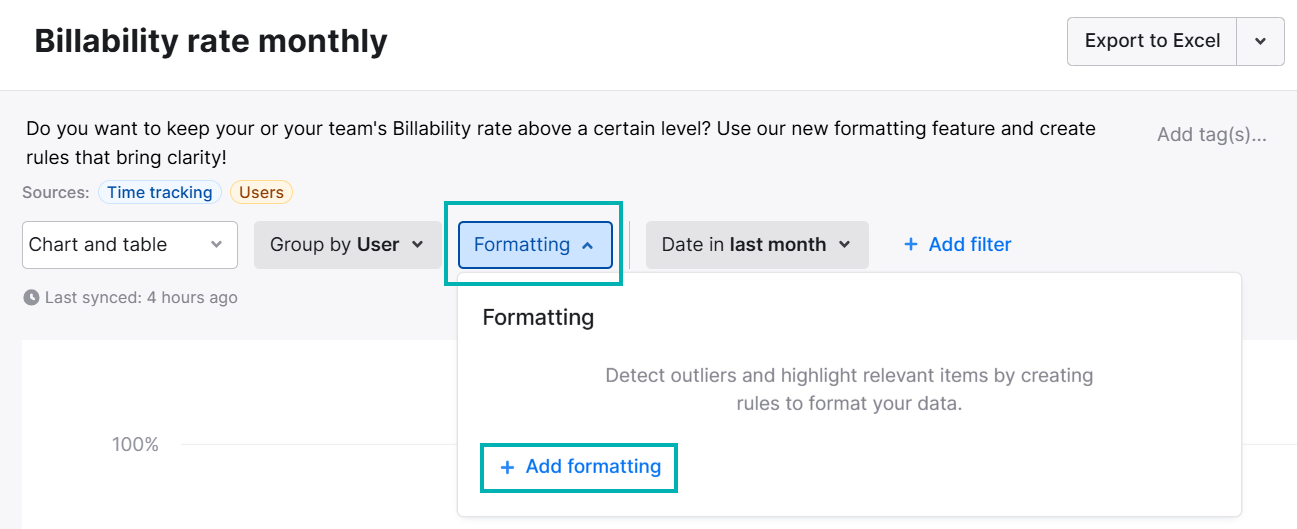This screenshot has width=1297, height=529.
Task: Click the chevron icon on Group by User
Action: [x=418, y=245]
